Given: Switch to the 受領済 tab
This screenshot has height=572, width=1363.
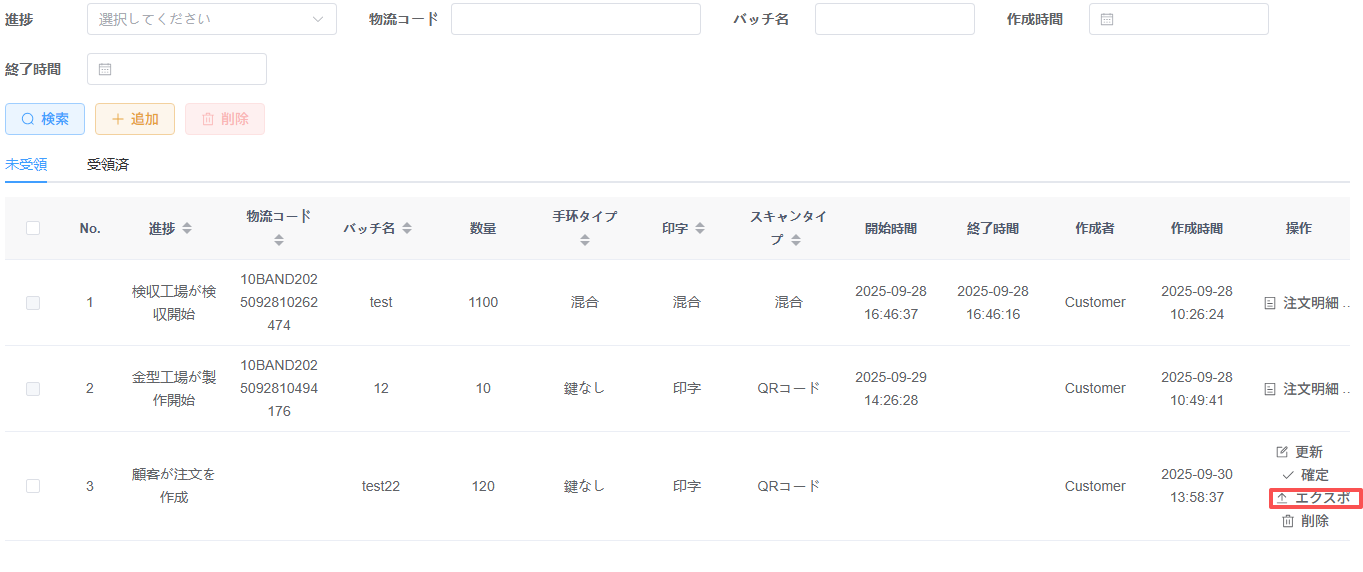Looking at the screenshot, I should [x=108, y=165].
